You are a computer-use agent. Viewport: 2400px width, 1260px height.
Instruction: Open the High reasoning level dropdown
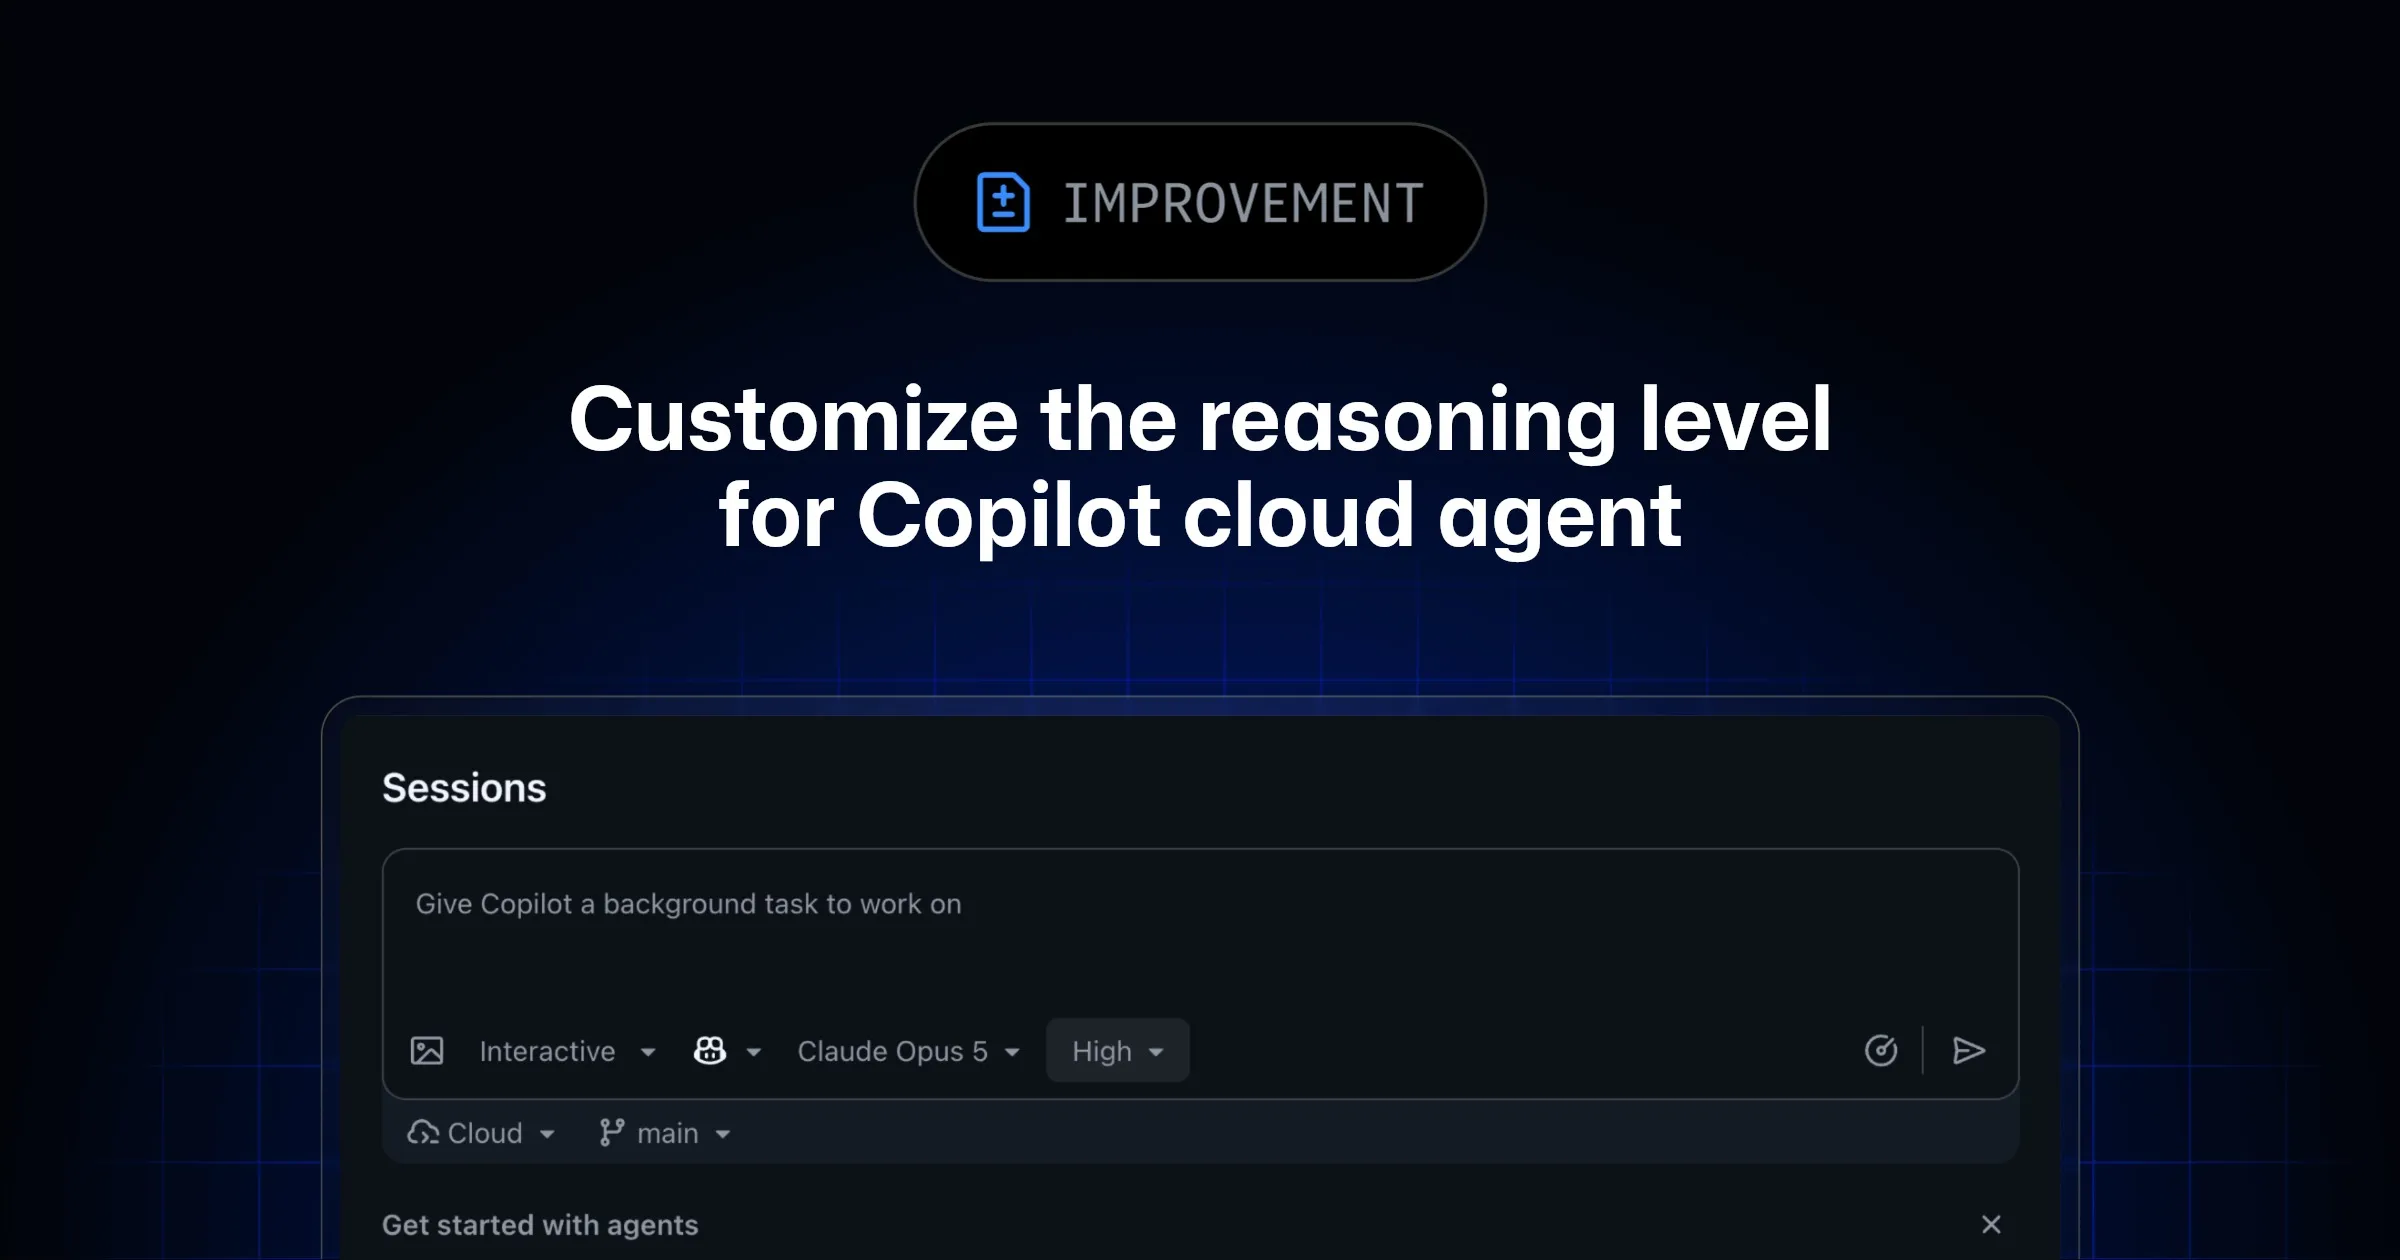(x=1117, y=1051)
